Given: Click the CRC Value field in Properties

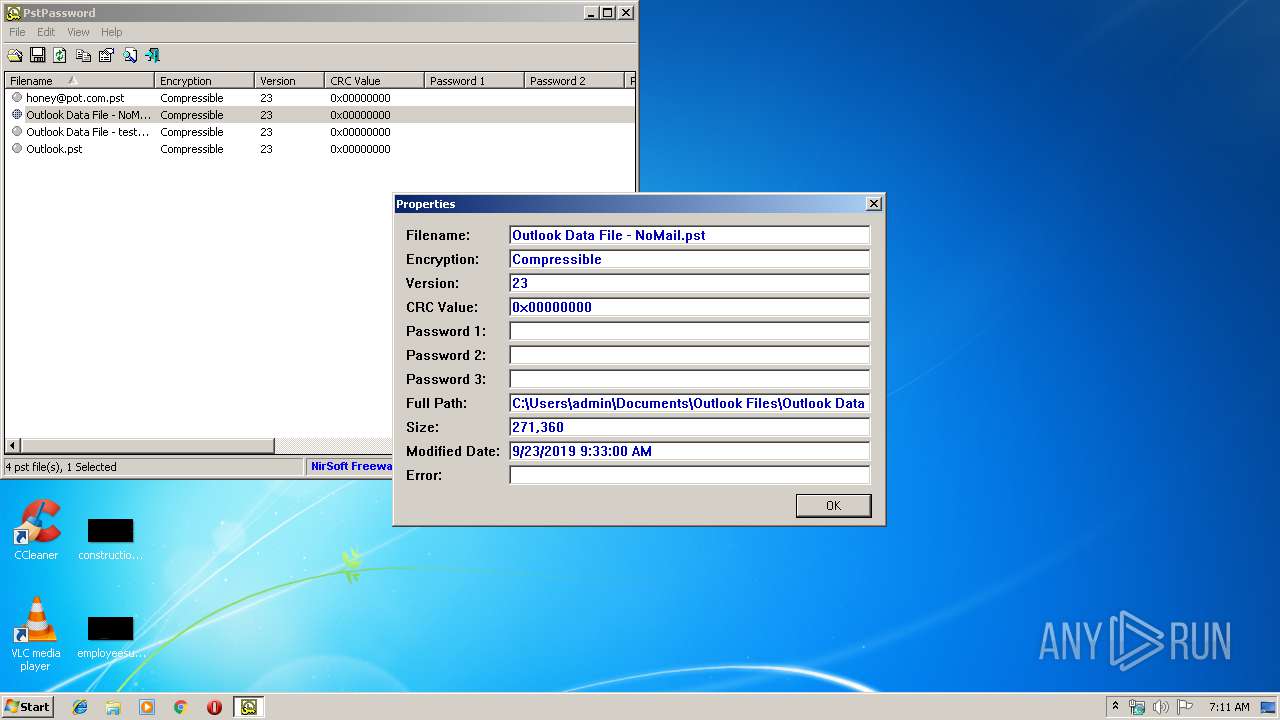Looking at the screenshot, I should 689,307.
